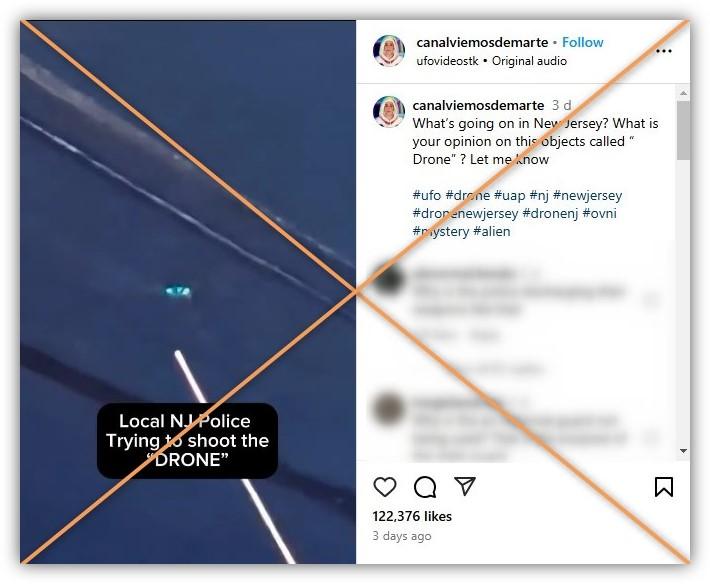Open ufovideostk original audio link
Image resolution: width=710 pixels, height=584 pixels.
pyautogui.click(x=491, y=61)
